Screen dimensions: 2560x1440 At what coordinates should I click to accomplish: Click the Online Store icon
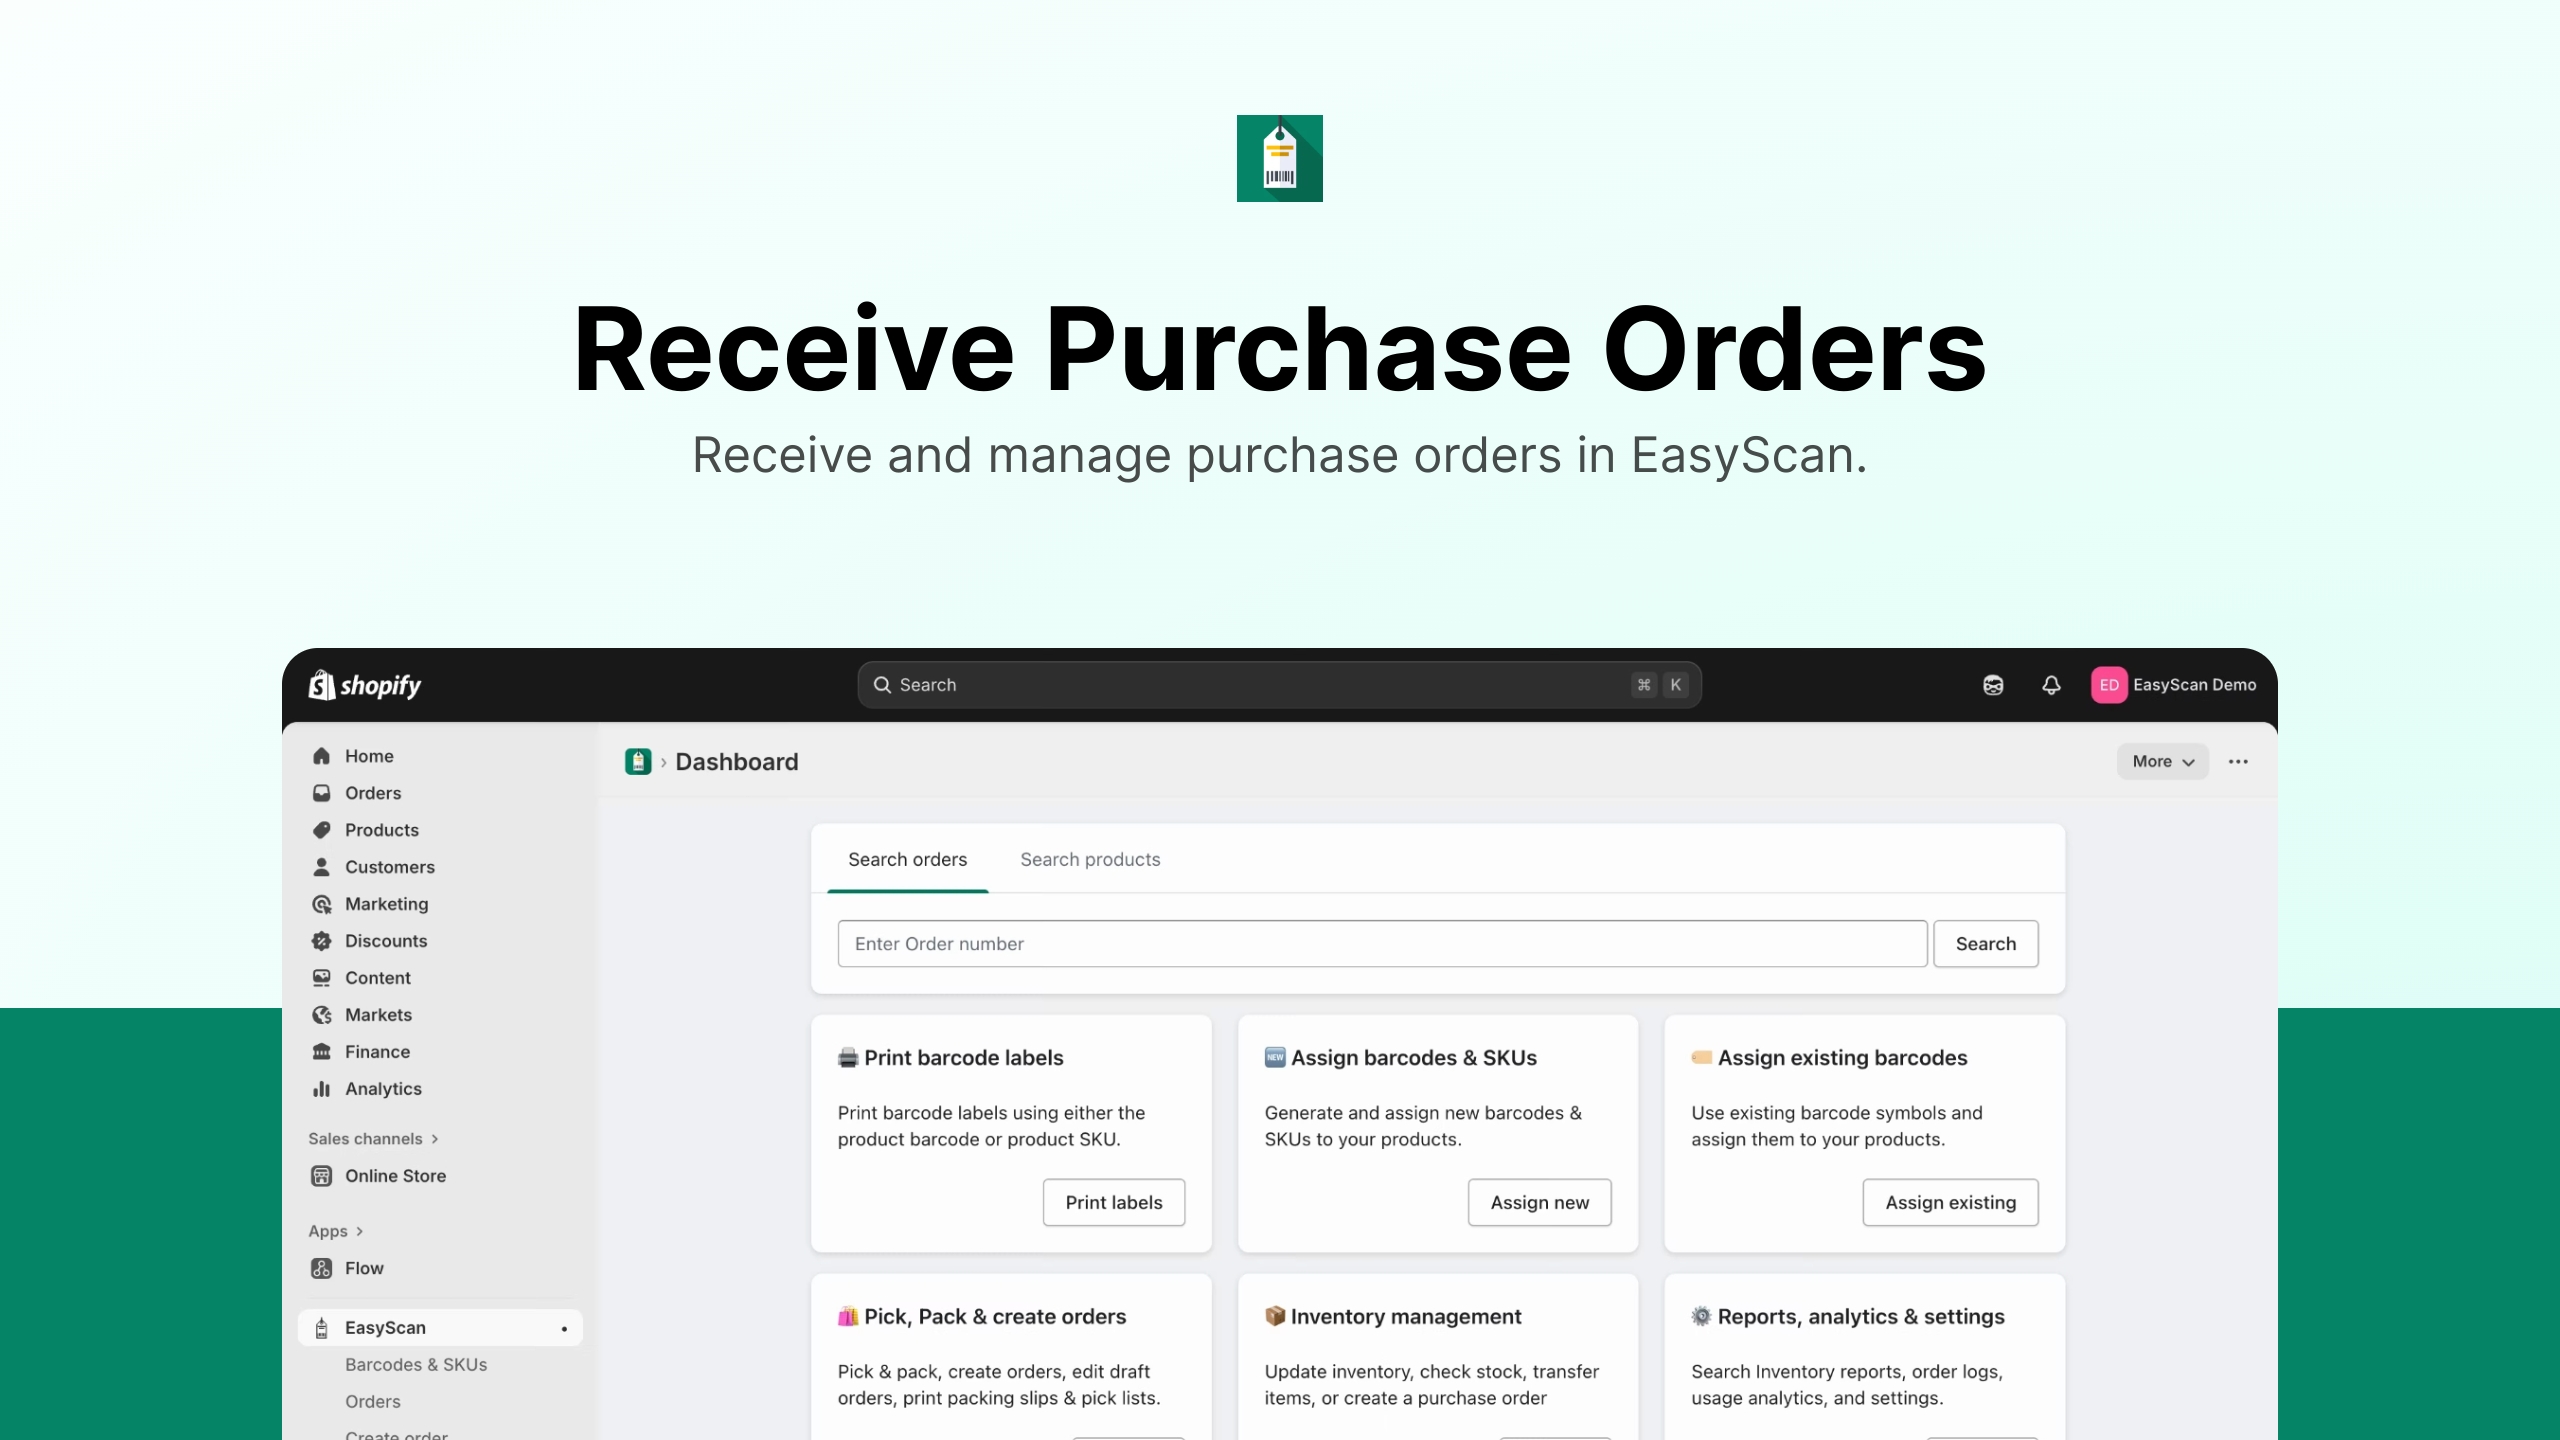(321, 1176)
